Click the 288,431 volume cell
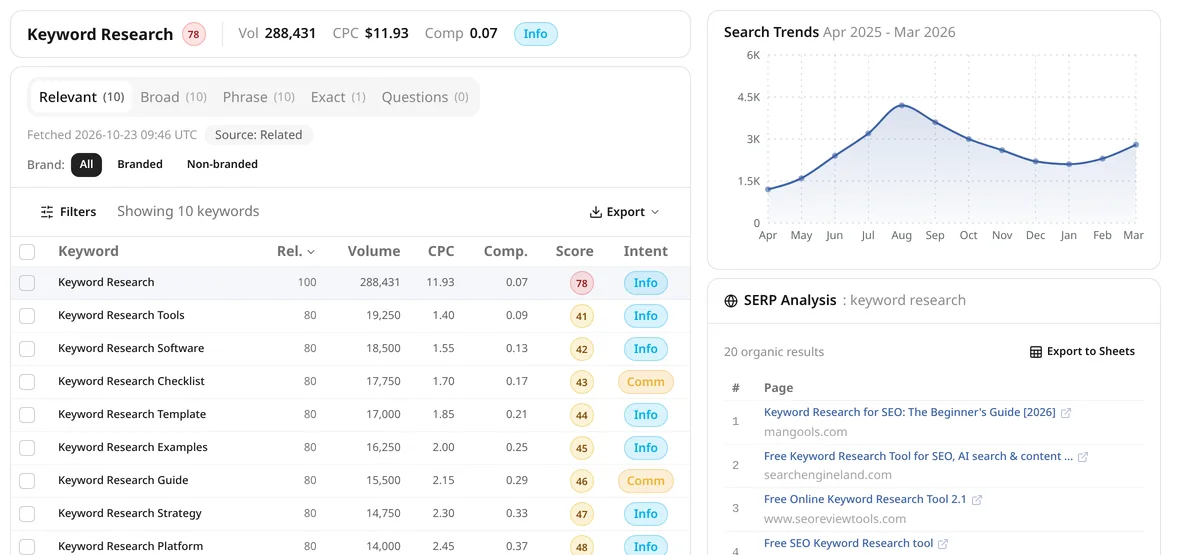This screenshot has height=555, width=1185. pos(380,283)
